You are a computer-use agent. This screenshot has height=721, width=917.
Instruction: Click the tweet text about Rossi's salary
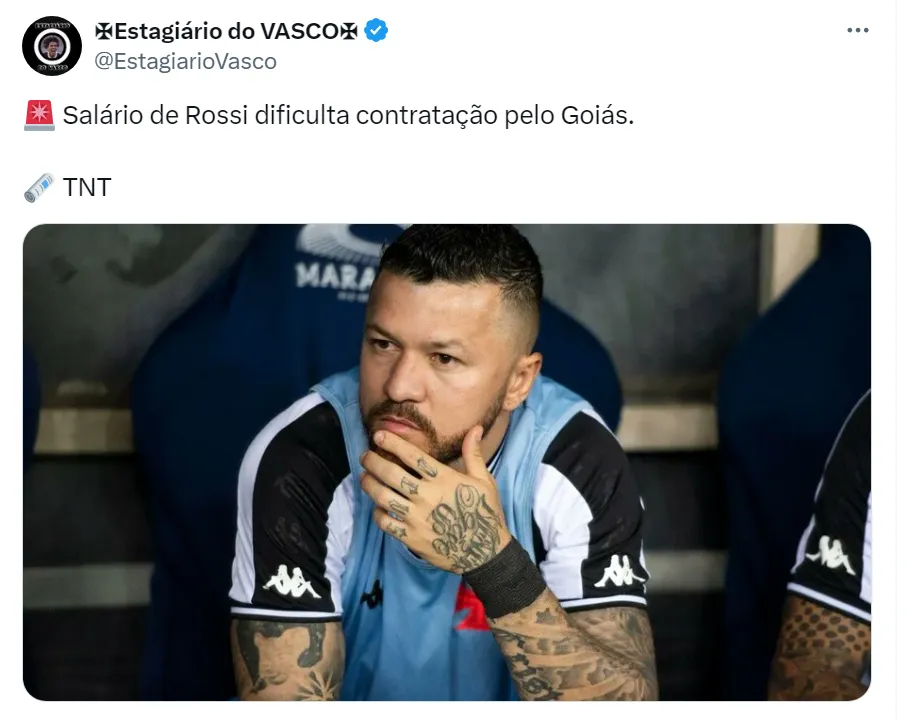pyautogui.click(x=349, y=115)
